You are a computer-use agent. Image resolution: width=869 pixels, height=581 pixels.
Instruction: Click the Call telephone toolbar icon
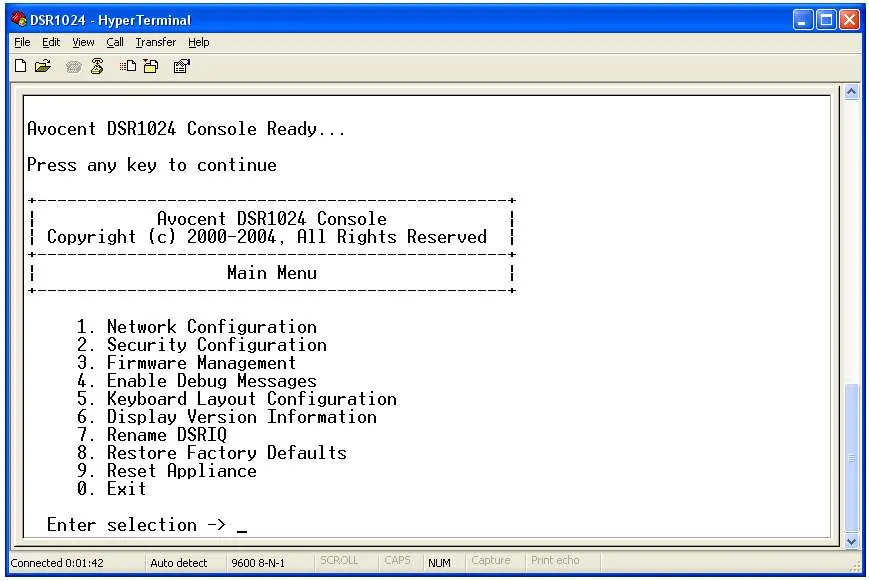tap(73, 67)
